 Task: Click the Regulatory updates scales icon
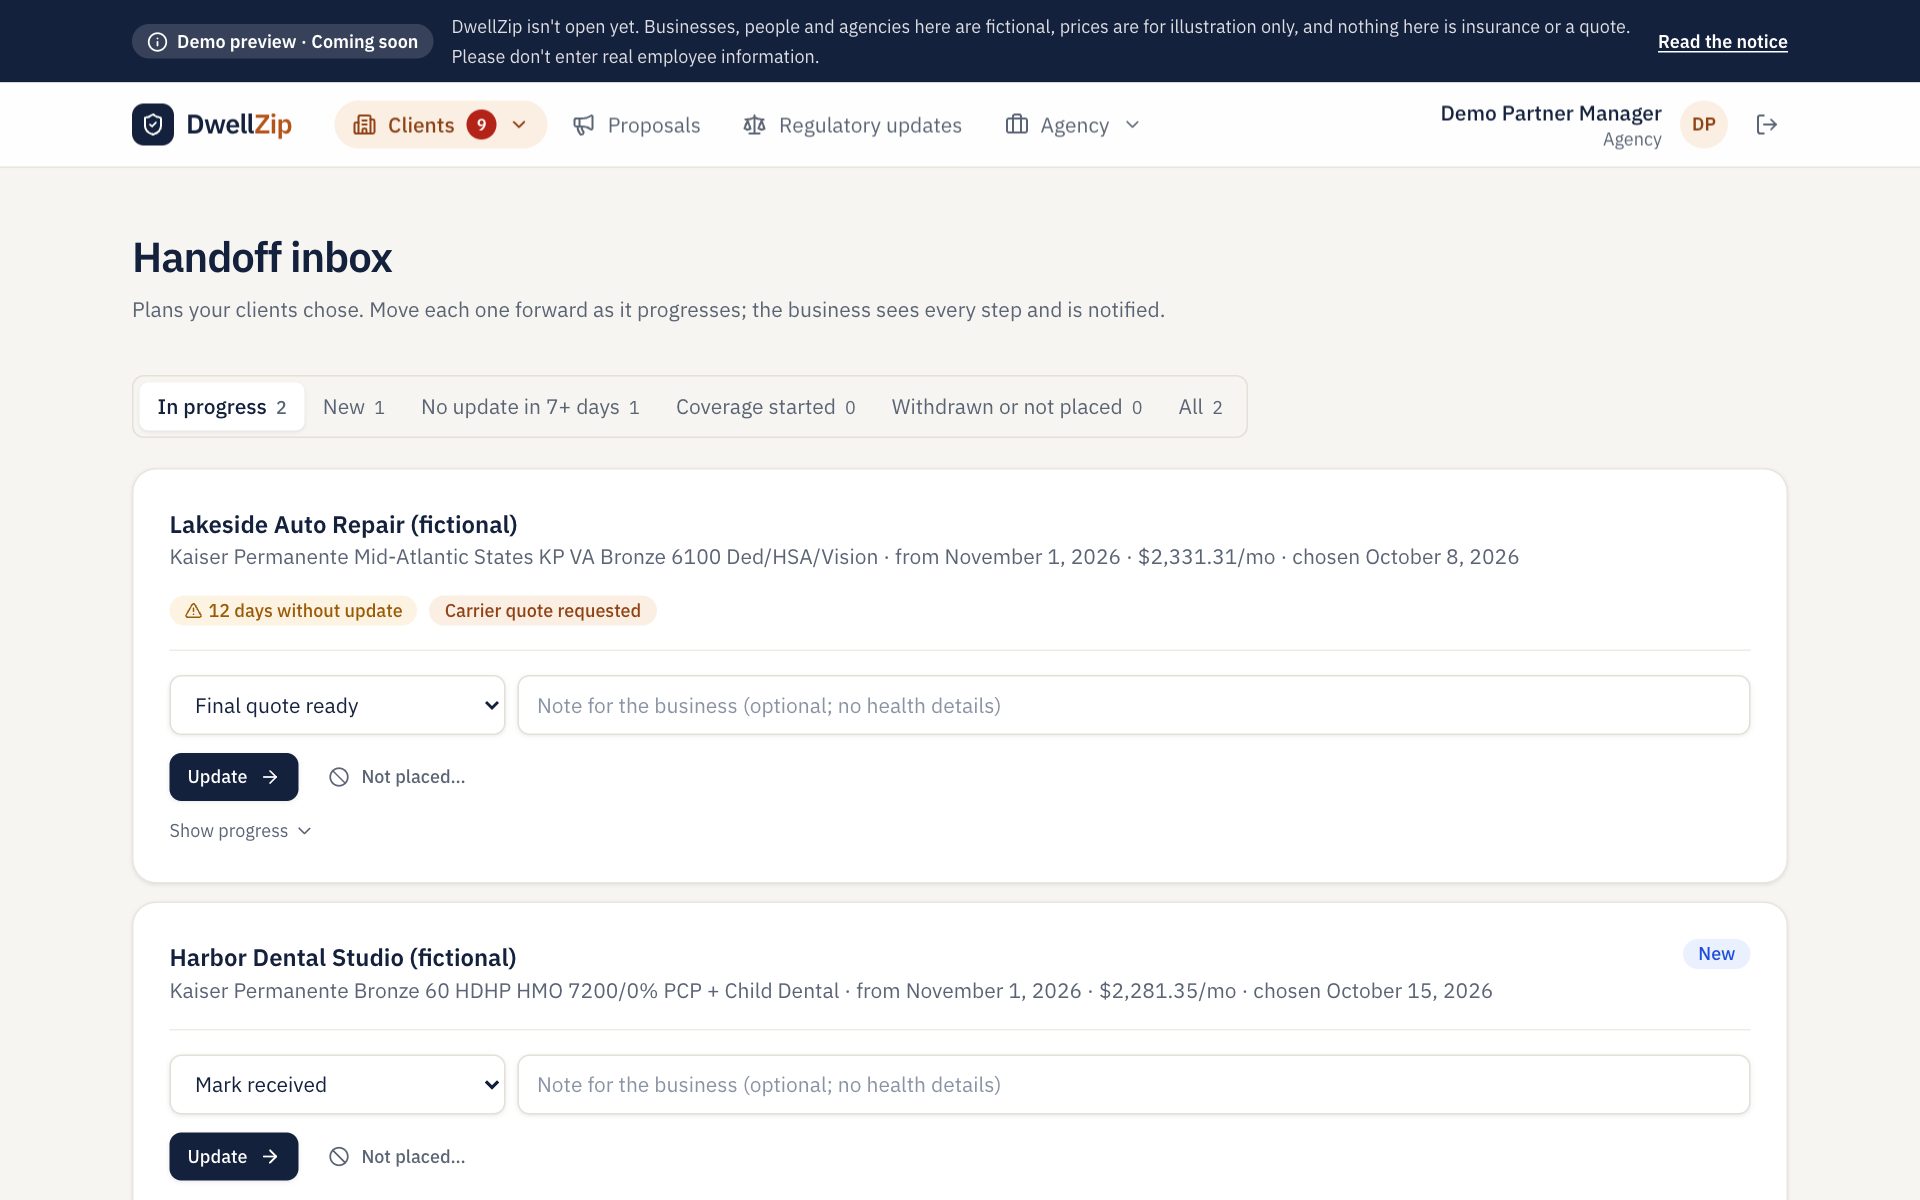click(755, 125)
